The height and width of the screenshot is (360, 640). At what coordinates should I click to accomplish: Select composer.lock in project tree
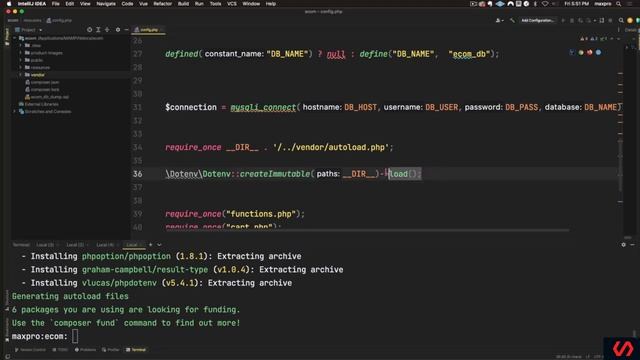pos(42,89)
